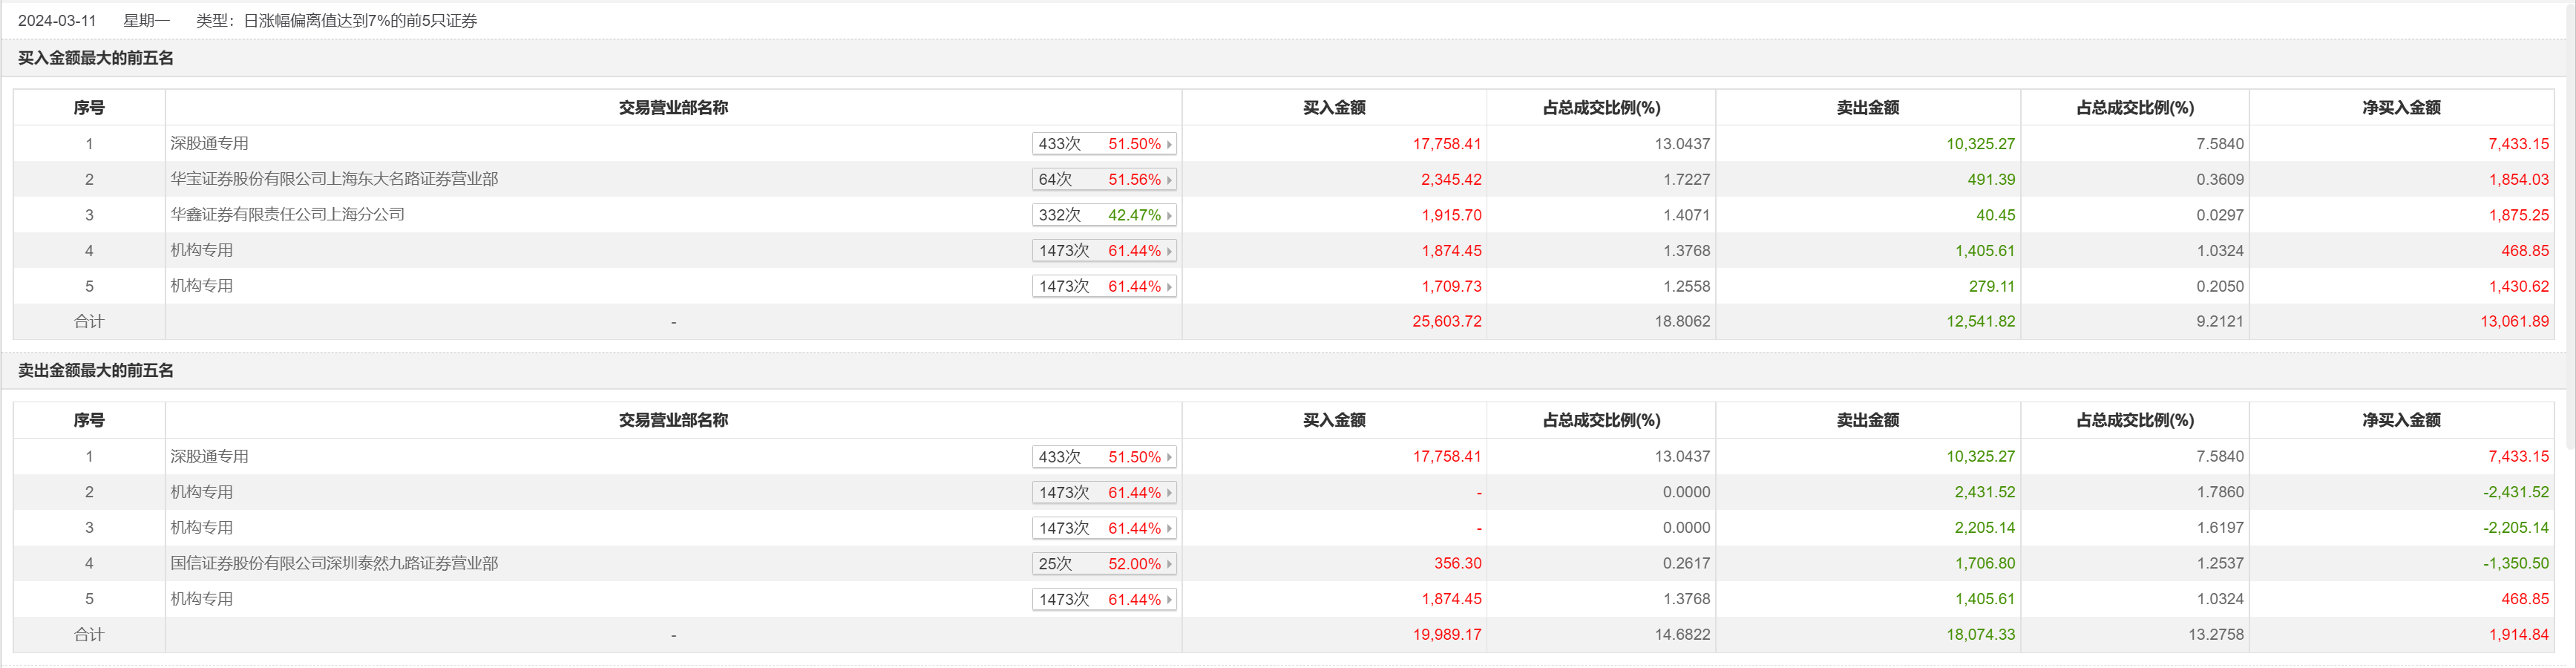The height and width of the screenshot is (668, 2576).
Task: Expand the 1473次 badge in buy table row 4
Action: click(1168, 251)
